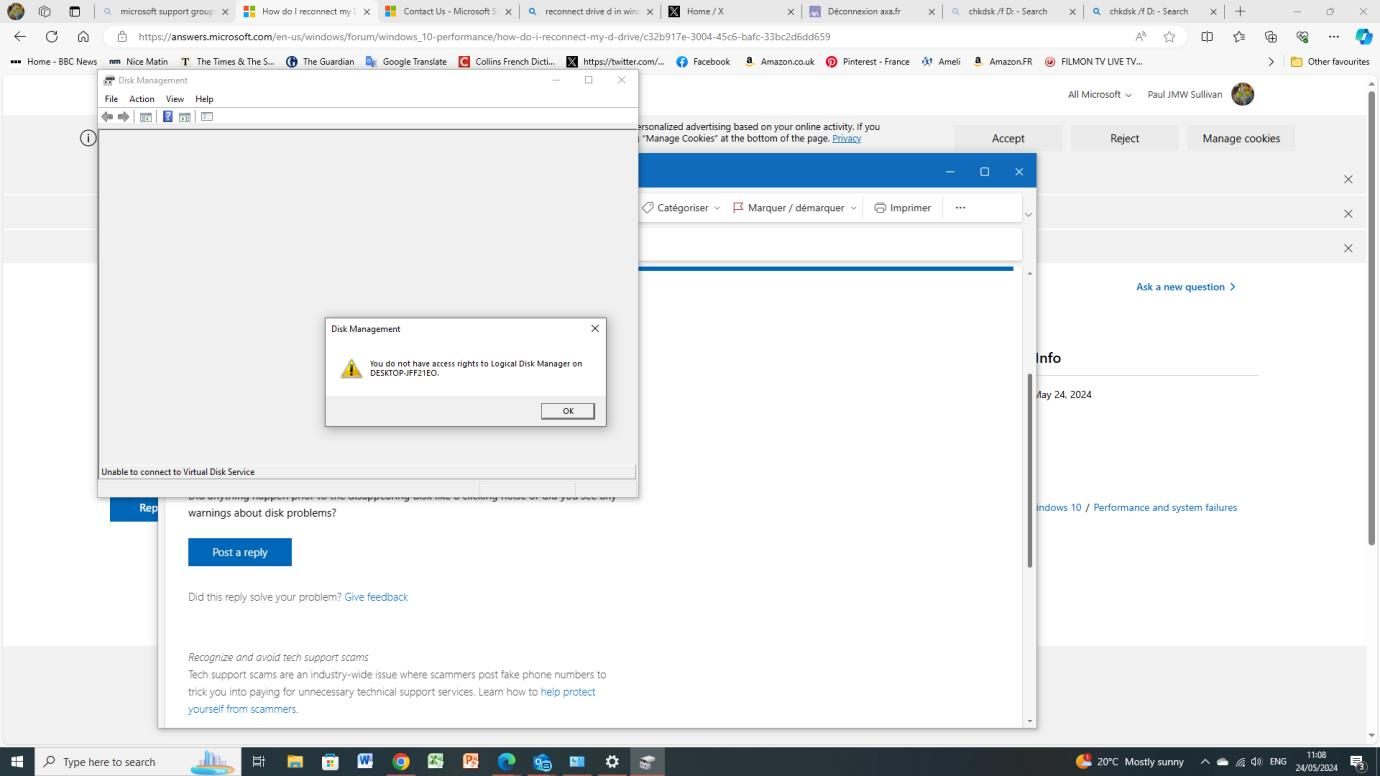The image size is (1380, 776).
Task: Click Give feedback link
Action: (x=376, y=597)
